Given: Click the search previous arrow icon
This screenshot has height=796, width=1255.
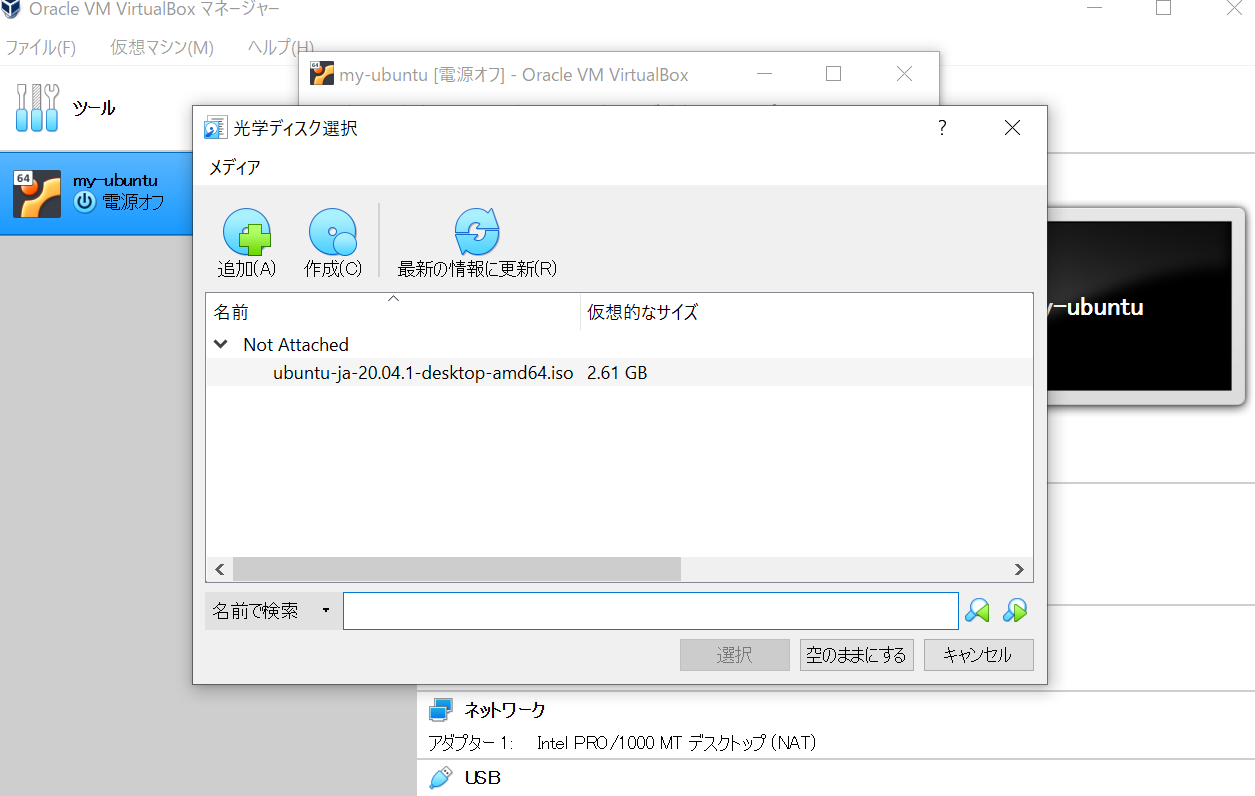Looking at the screenshot, I should click(977, 611).
